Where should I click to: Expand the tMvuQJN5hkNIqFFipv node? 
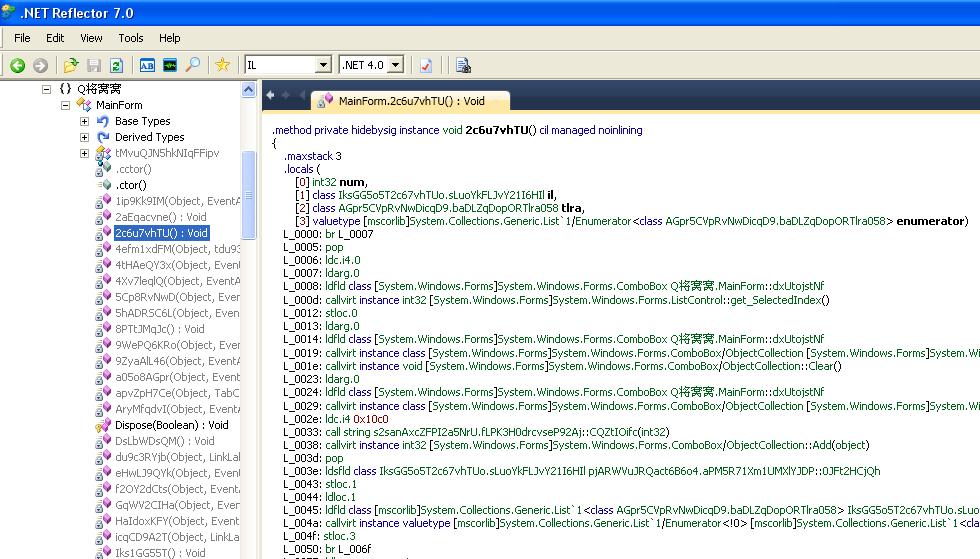tap(84, 153)
